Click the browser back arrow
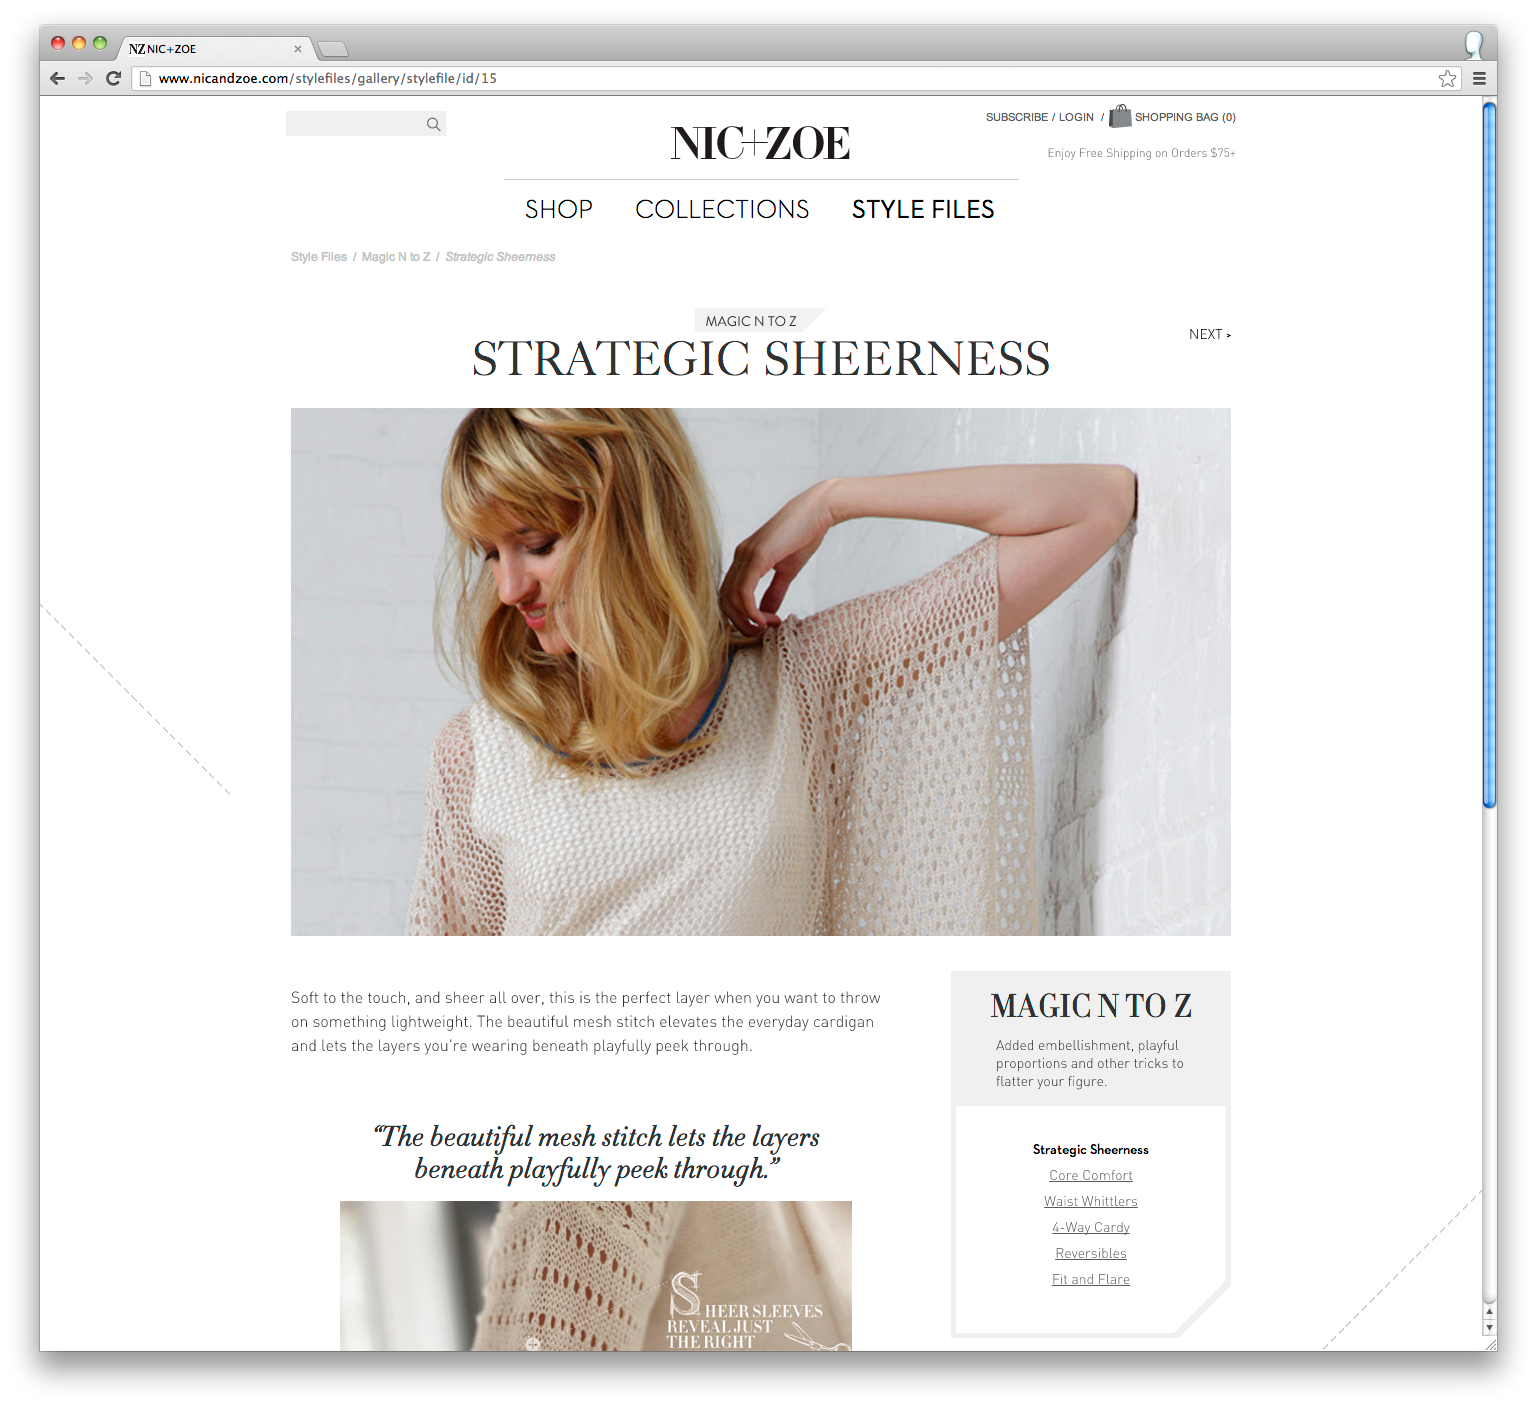Image resolution: width=1537 pixels, height=1406 pixels. (57, 78)
